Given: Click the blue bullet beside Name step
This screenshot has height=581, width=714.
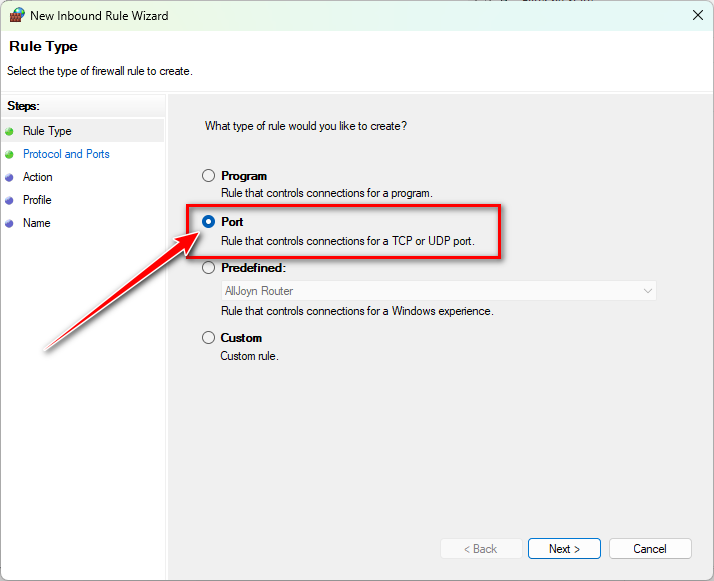Looking at the screenshot, I should [x=9, y=223].
